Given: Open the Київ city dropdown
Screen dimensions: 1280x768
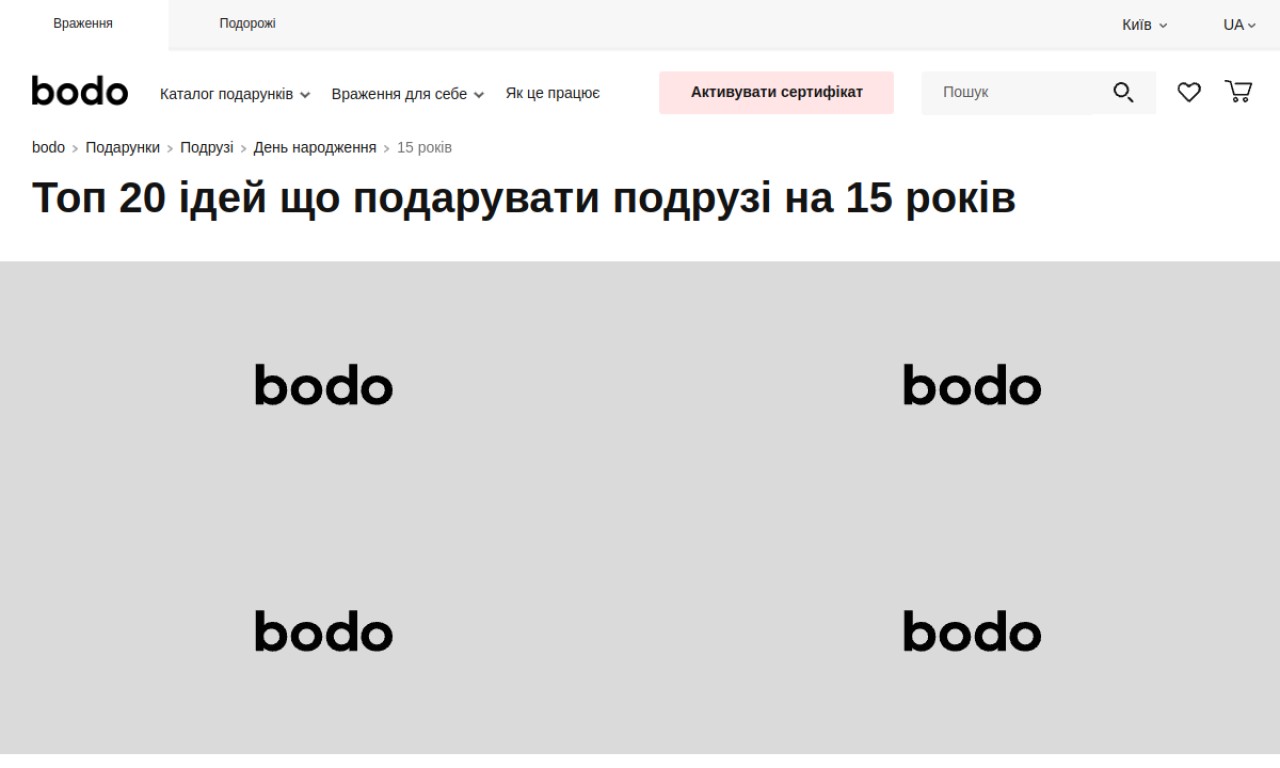Looking at the screenshot, I should click(1145, 25).
